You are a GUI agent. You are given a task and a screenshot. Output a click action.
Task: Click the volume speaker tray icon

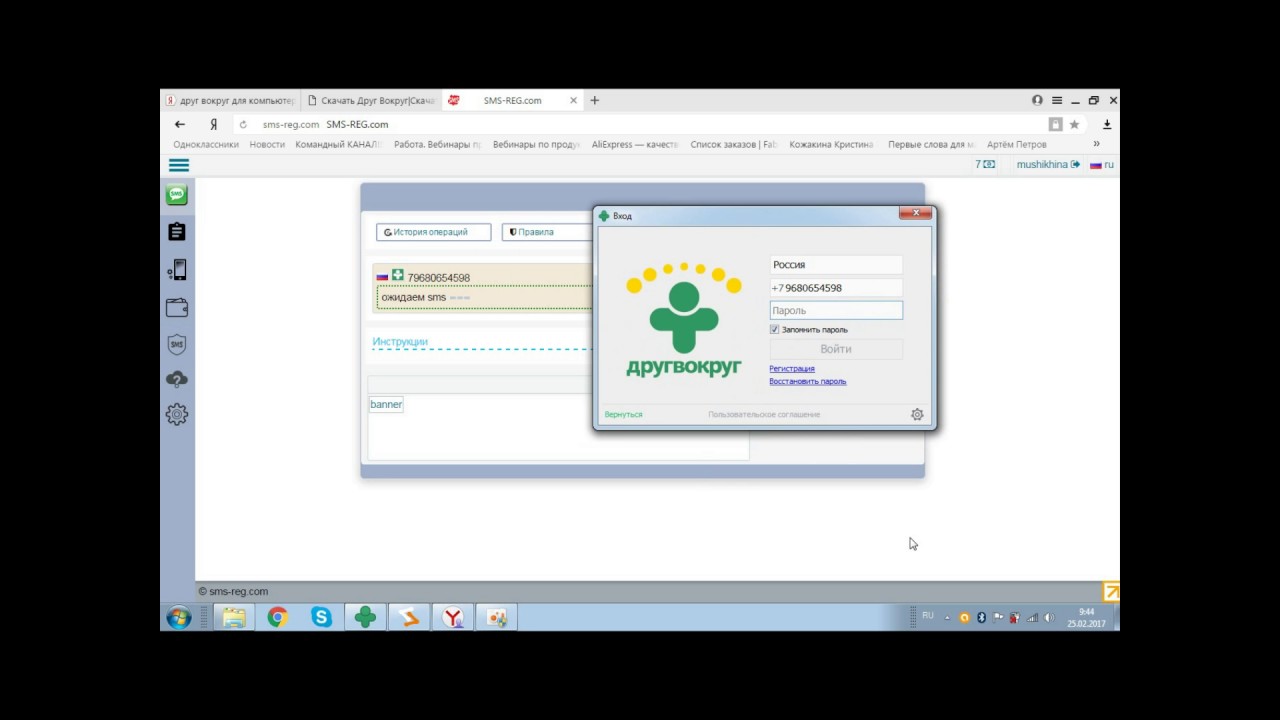tap(1049, 618)
